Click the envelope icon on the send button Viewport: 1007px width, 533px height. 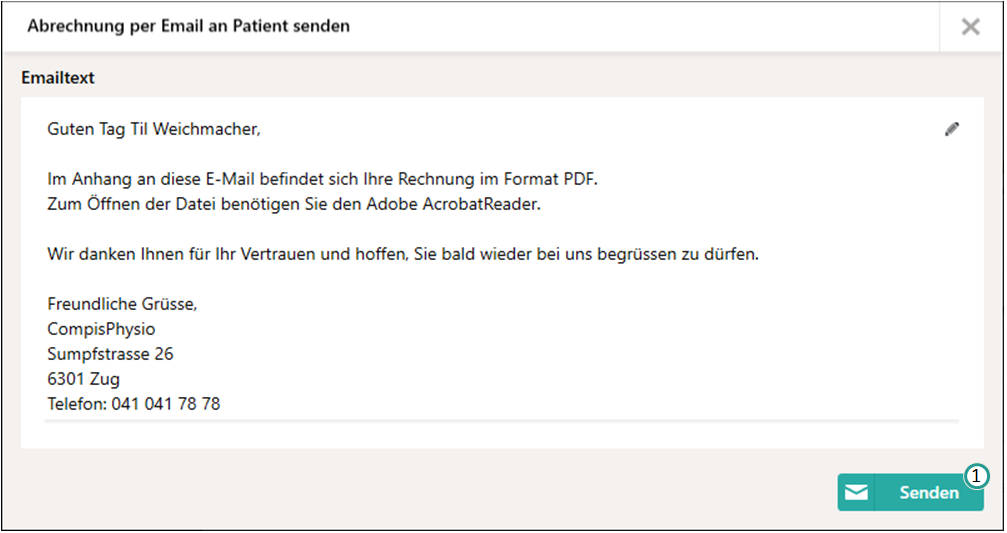[856, 492]
